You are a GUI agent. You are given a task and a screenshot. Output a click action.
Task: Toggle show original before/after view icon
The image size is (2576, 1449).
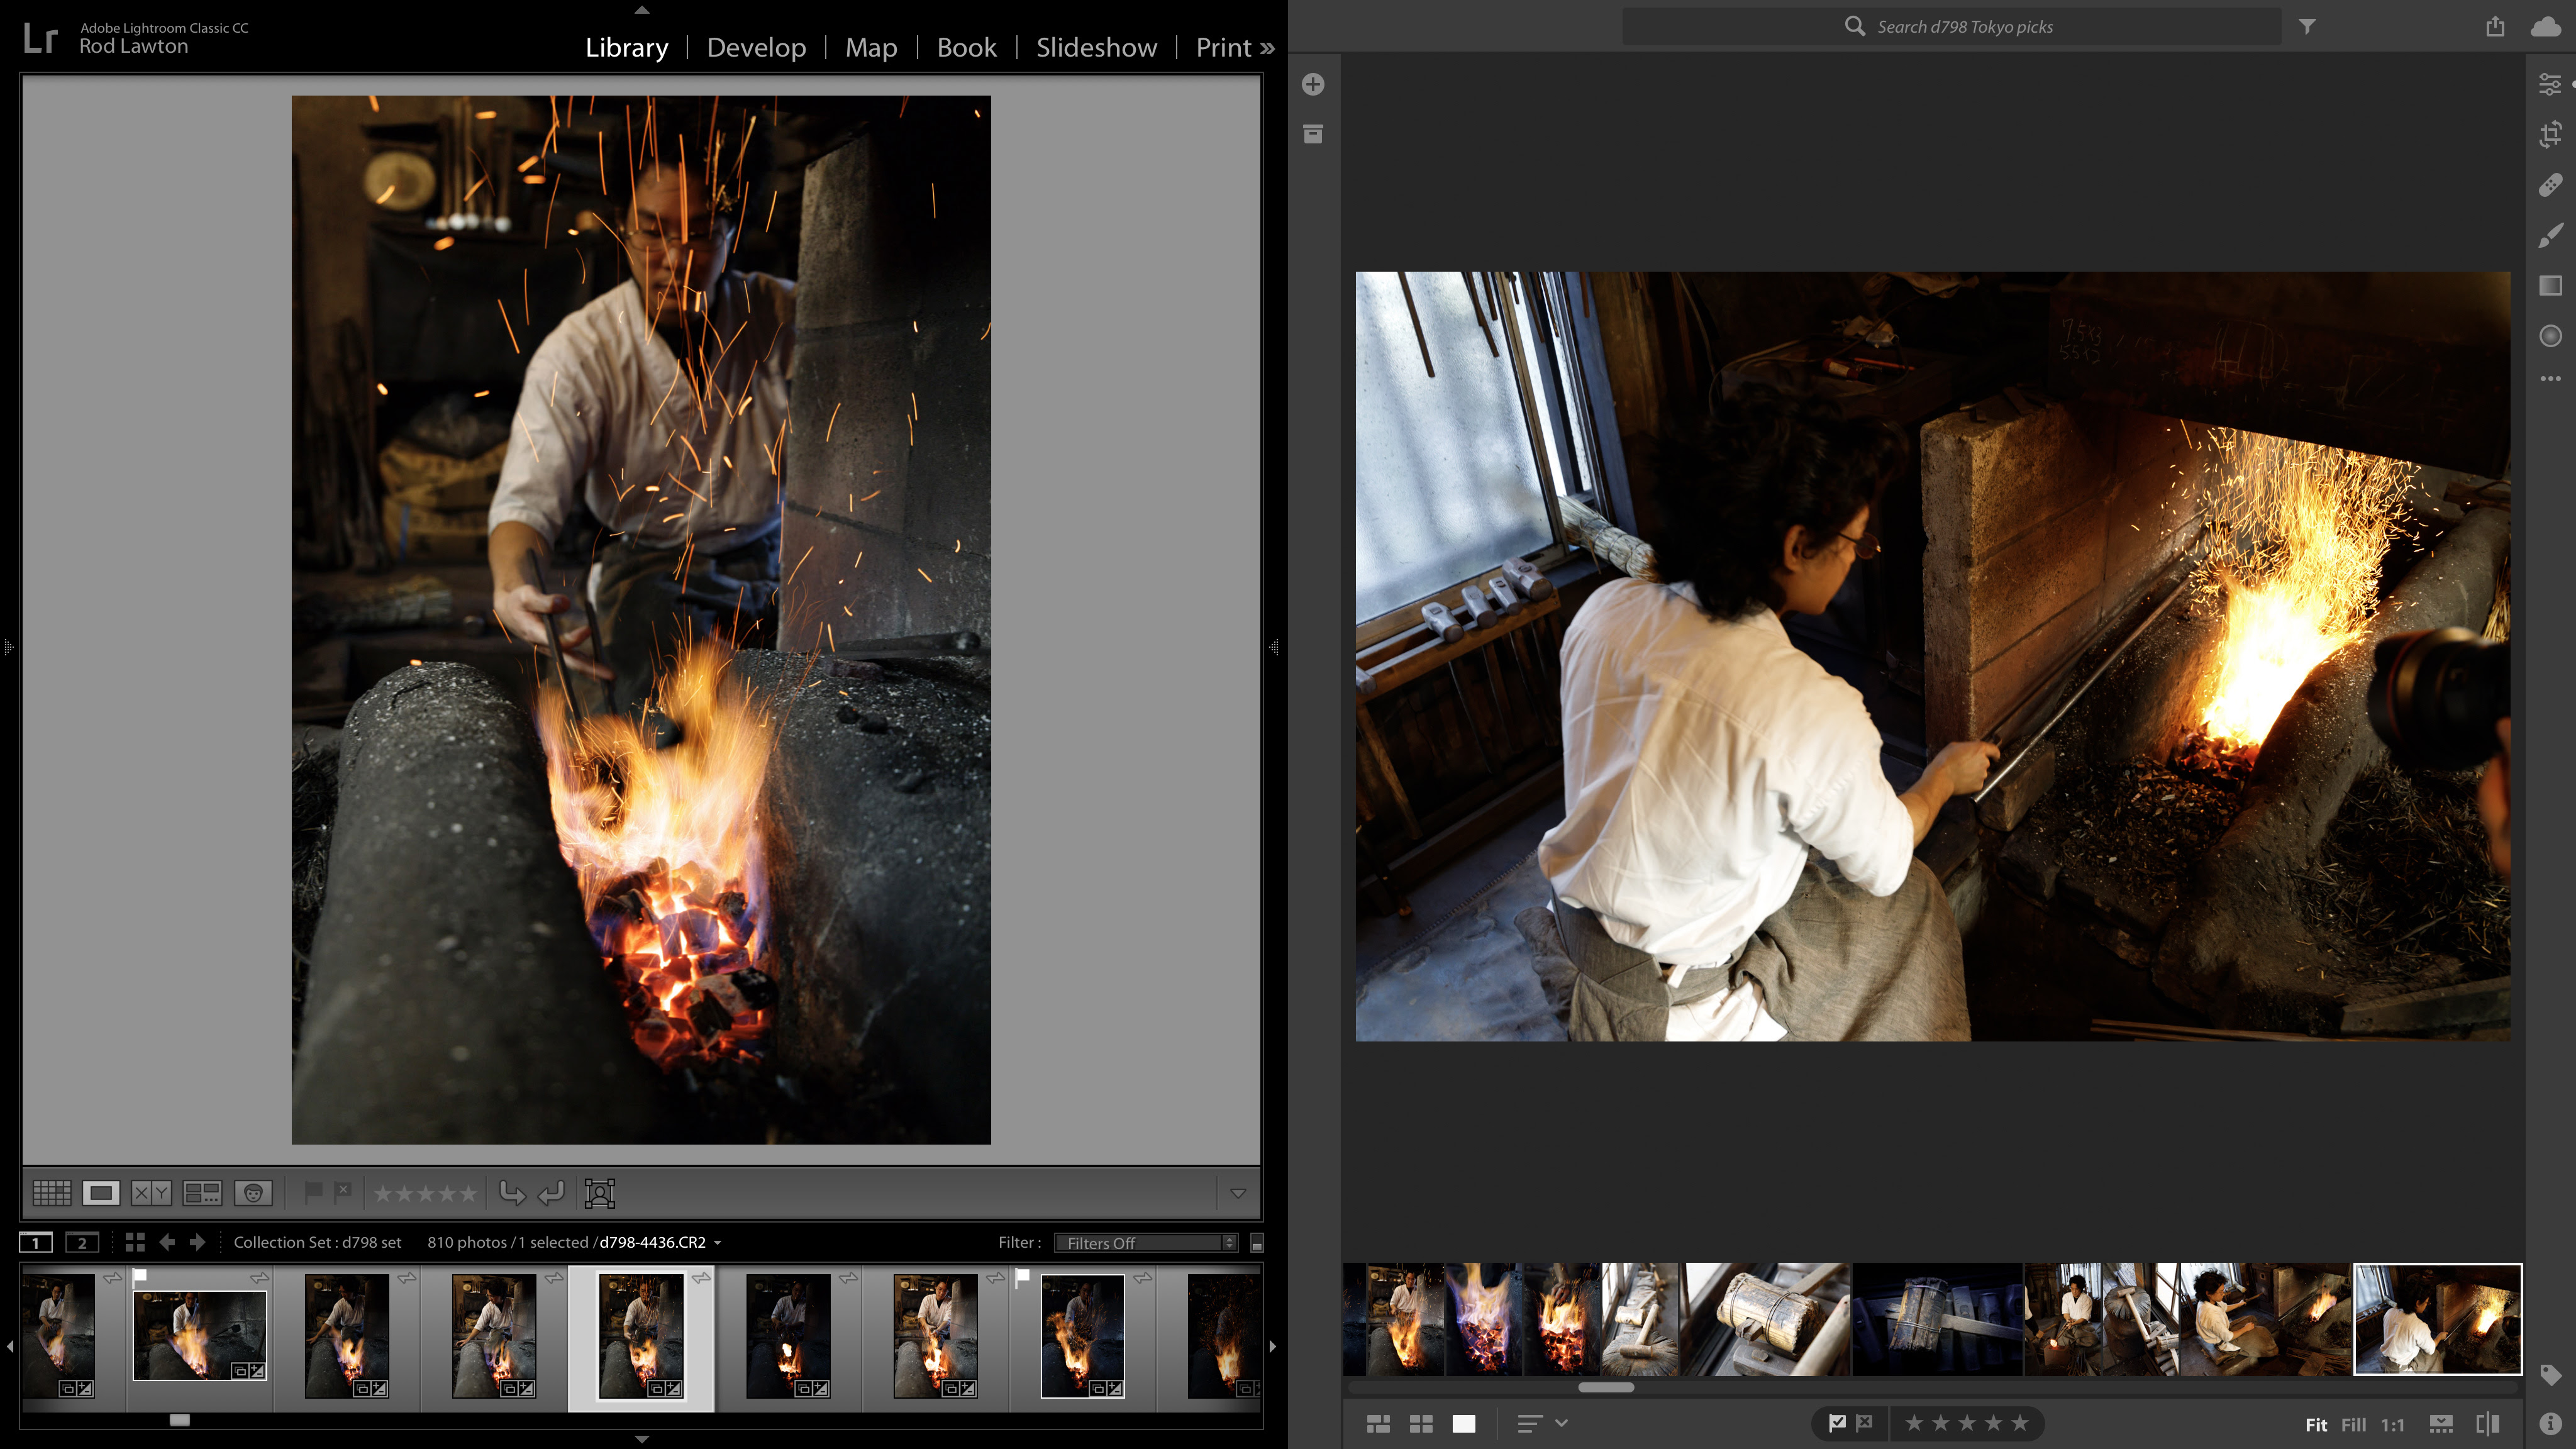tap(2487, 1424)
